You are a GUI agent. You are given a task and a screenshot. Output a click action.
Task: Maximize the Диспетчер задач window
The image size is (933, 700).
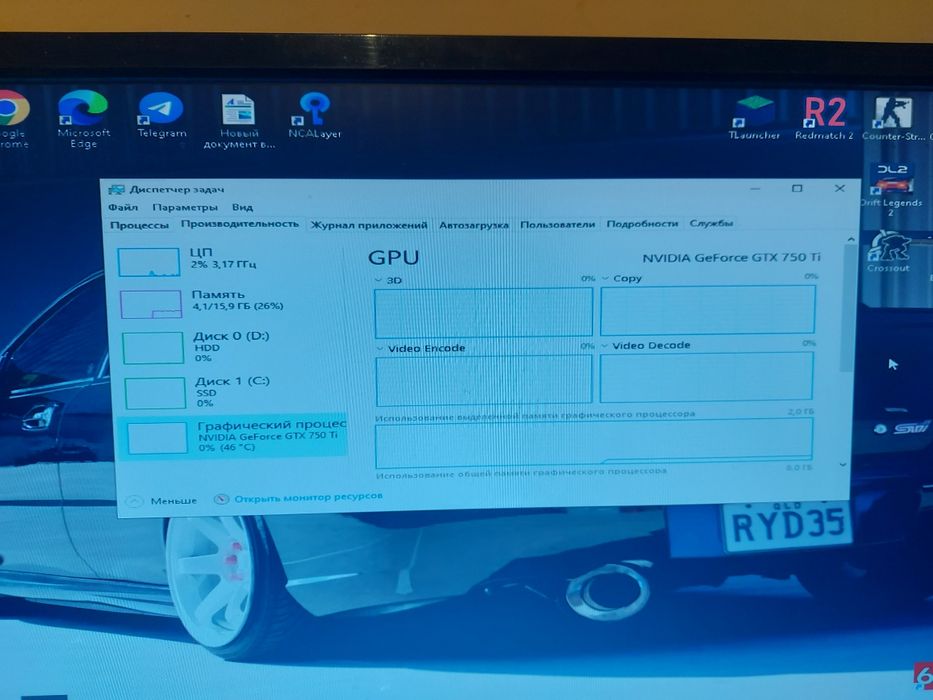tap(797, 189)
